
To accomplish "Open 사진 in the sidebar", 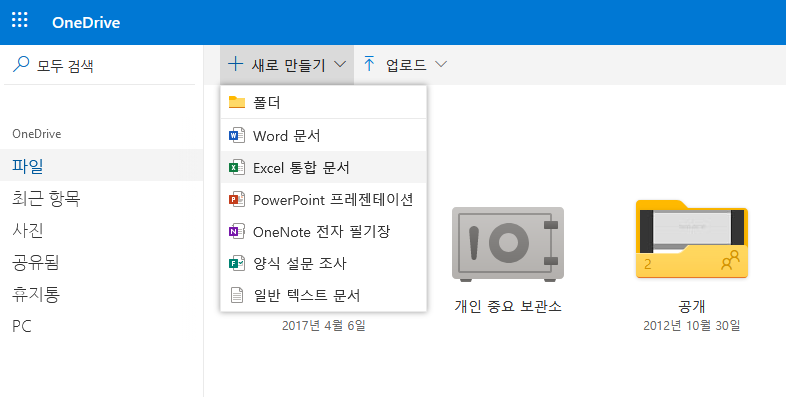I will point(101,230).
